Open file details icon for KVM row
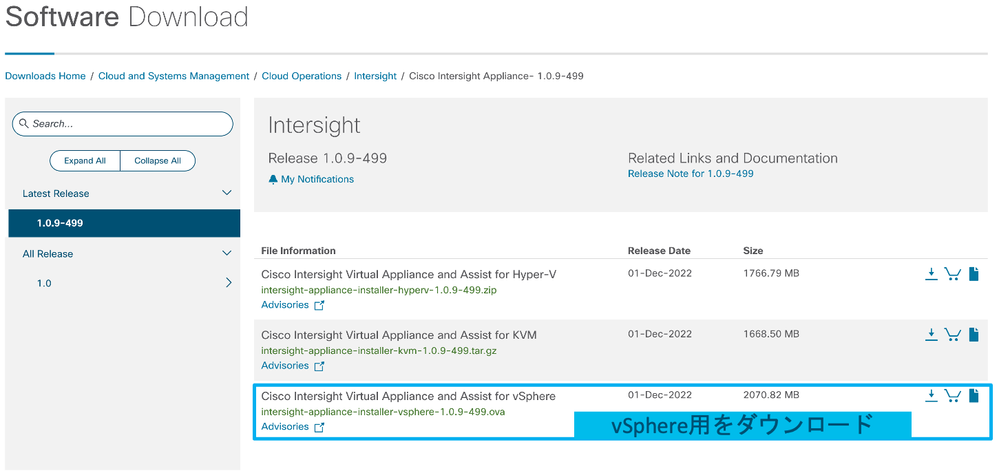Screen dimensions: 999x471 974,335
